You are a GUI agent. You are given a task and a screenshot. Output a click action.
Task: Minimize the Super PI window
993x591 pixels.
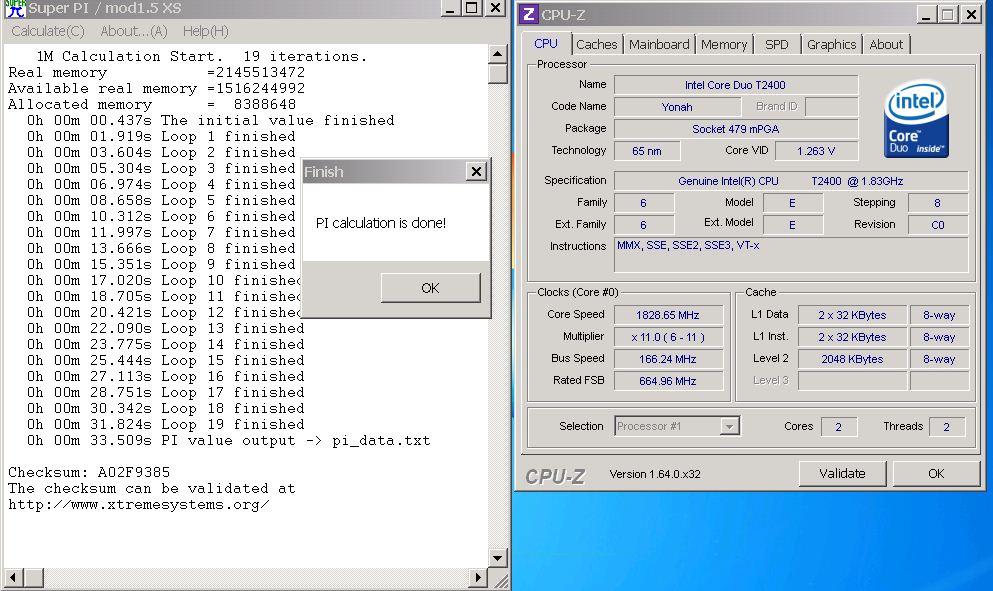(450, 8)
